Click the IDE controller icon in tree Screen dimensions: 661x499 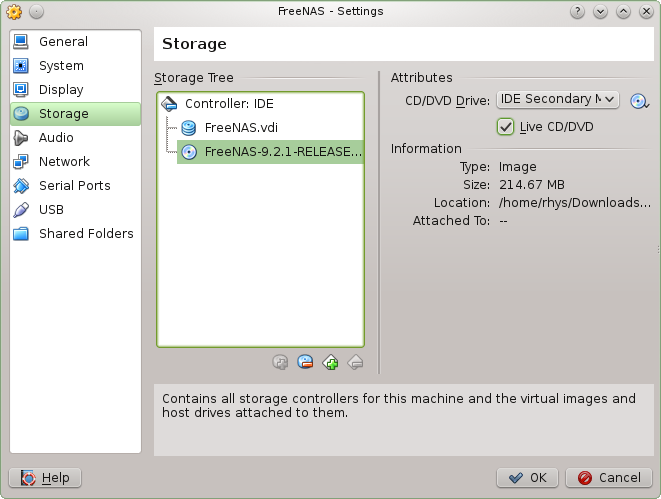169,104
